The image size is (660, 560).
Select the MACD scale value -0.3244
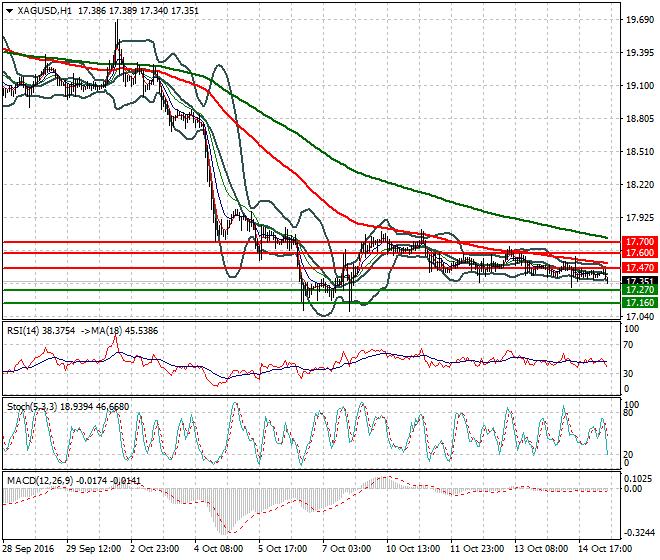click(x=639, y=533)
